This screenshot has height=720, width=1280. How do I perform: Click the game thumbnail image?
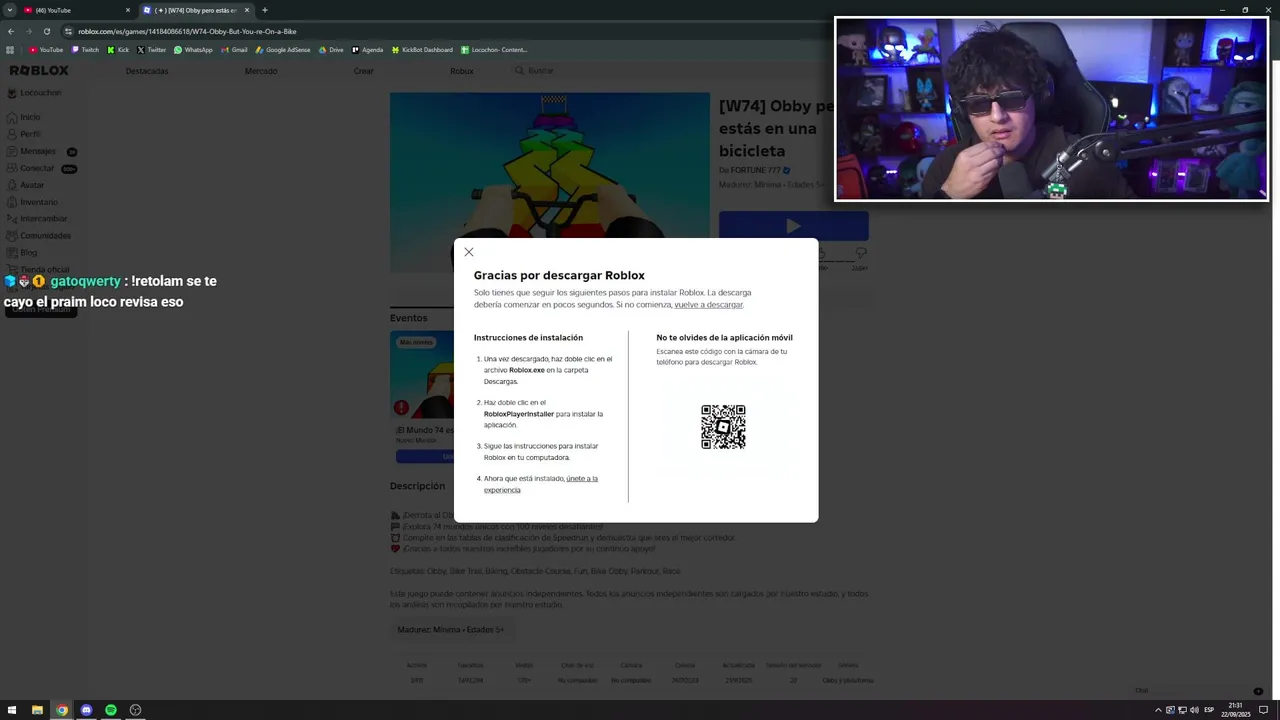point(549,165)
